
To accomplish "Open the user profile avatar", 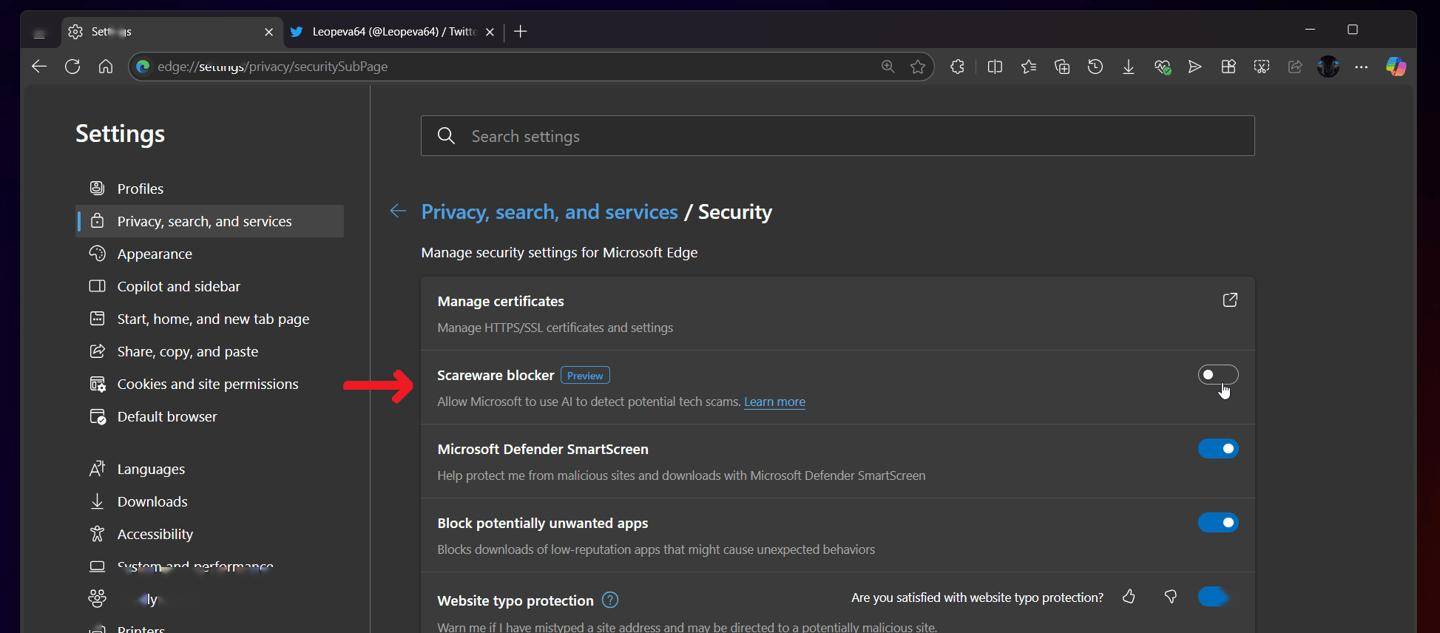I will pyautogui.click(x=1328, y=67).
